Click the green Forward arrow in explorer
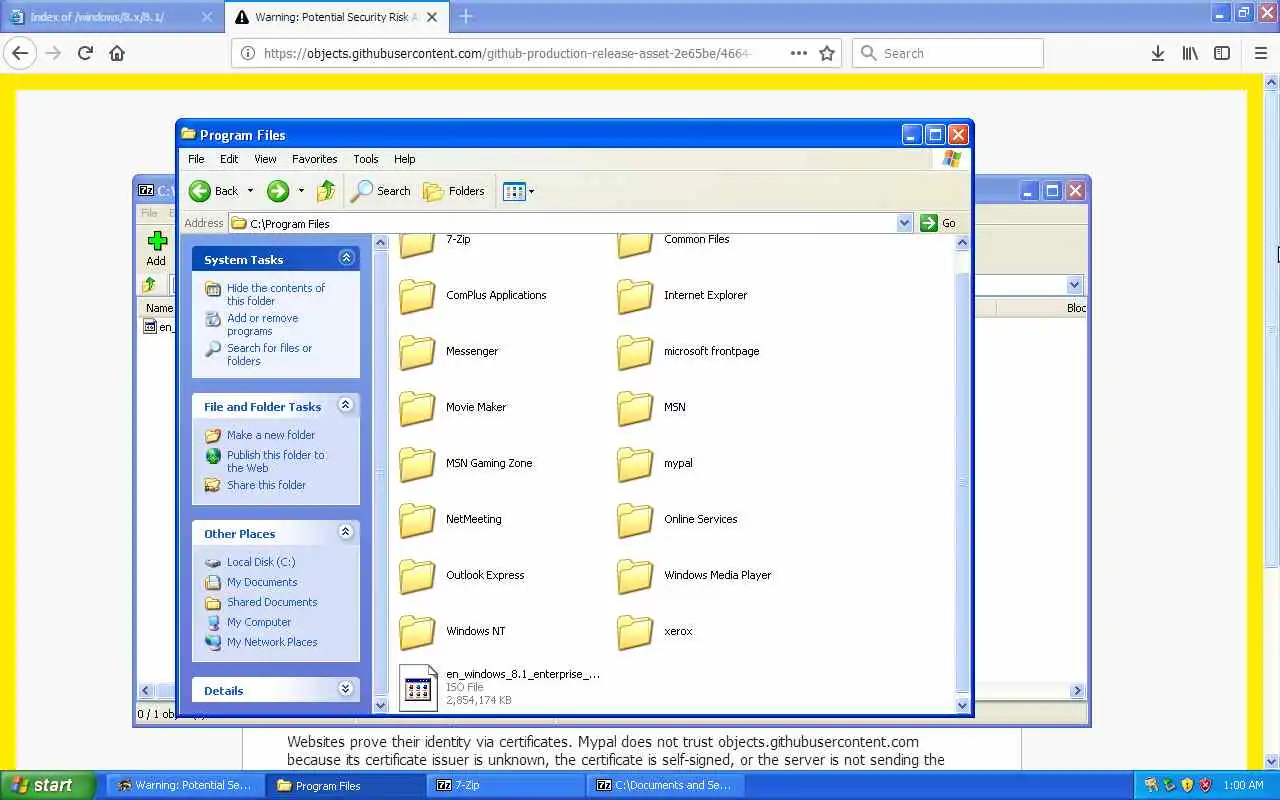 [278, 191]
